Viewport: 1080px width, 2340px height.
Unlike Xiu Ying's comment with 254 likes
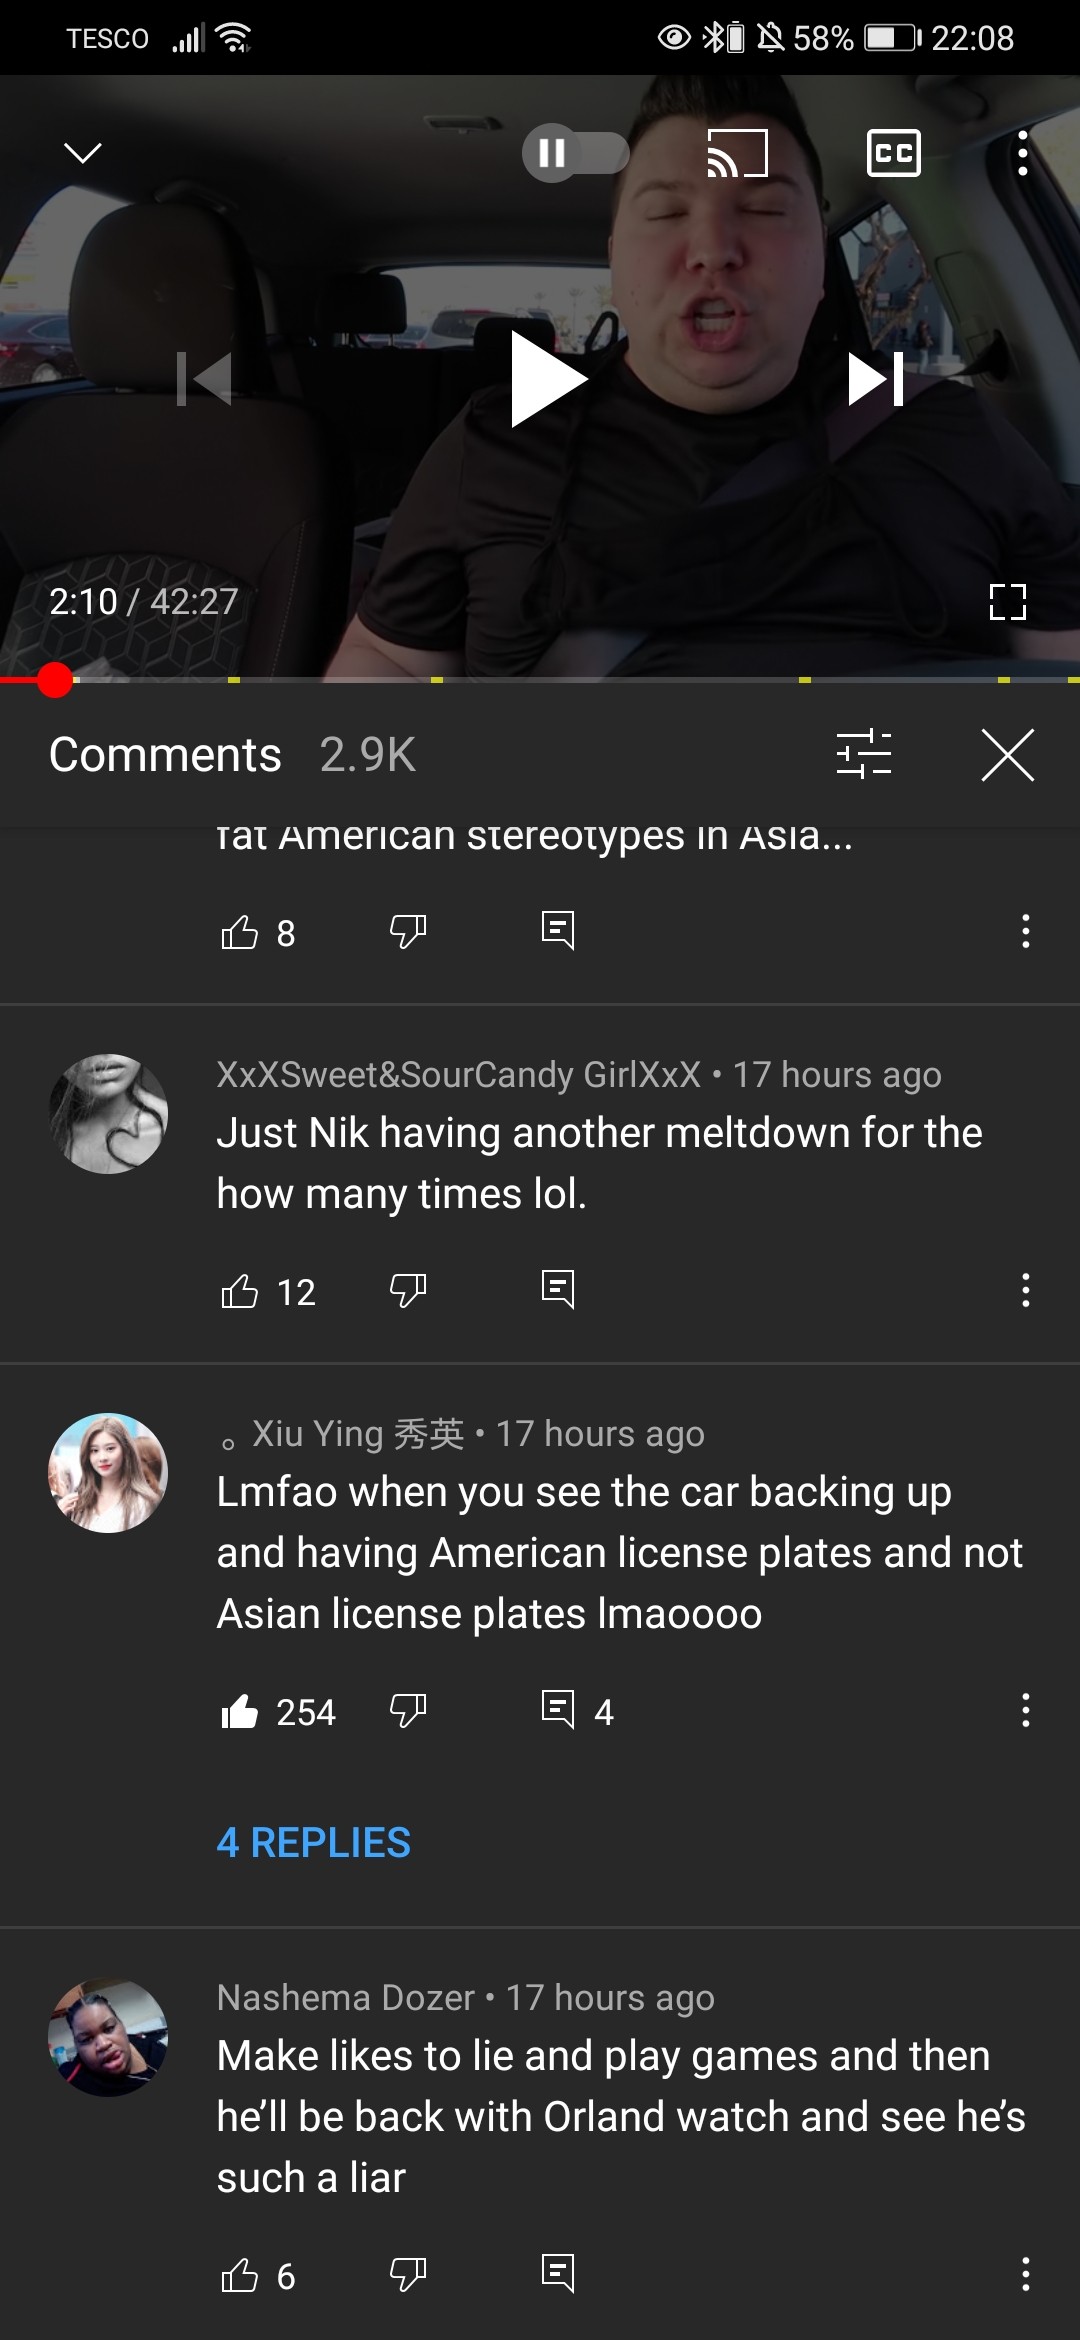(x=240, y=1711)
